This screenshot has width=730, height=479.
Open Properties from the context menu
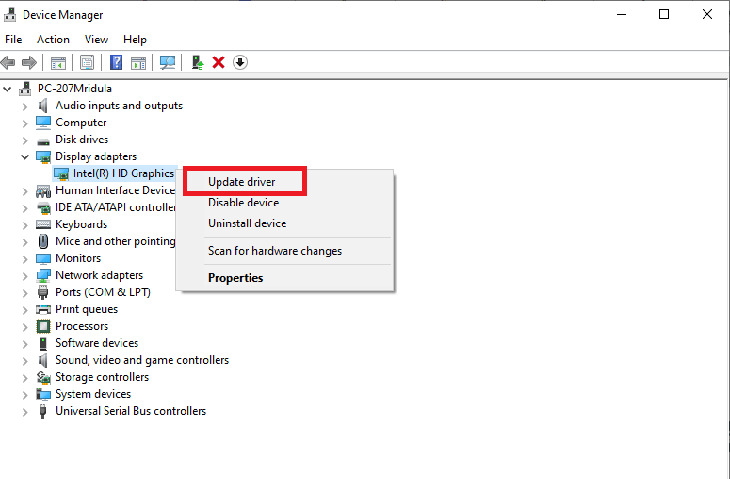(x=235, y=278)
